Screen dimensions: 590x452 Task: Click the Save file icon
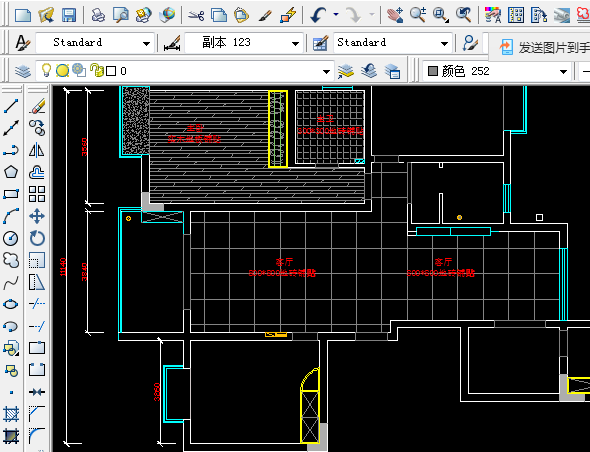[69, 15]
